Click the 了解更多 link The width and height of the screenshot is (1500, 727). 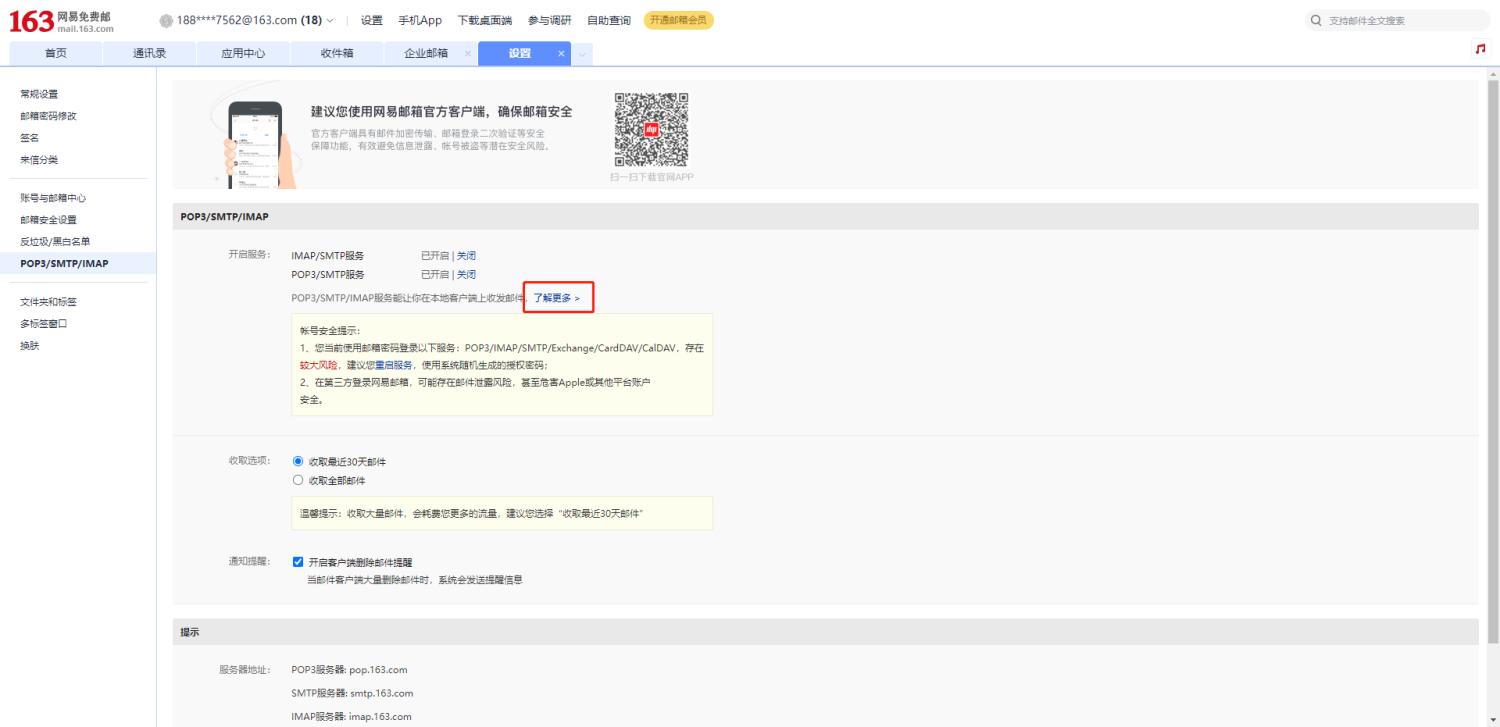(x=556, y=298)
